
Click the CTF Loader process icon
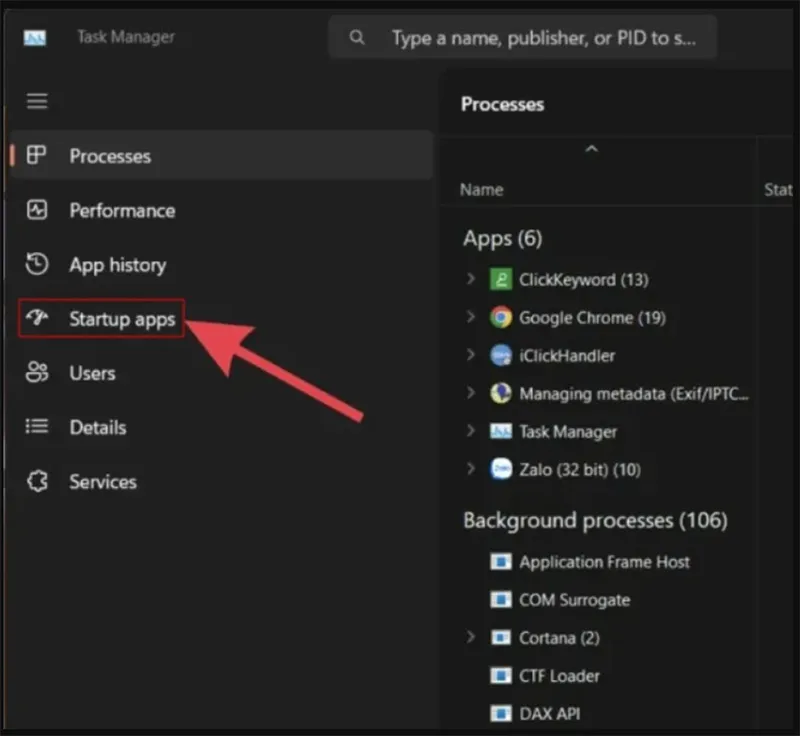coord(501,675)
